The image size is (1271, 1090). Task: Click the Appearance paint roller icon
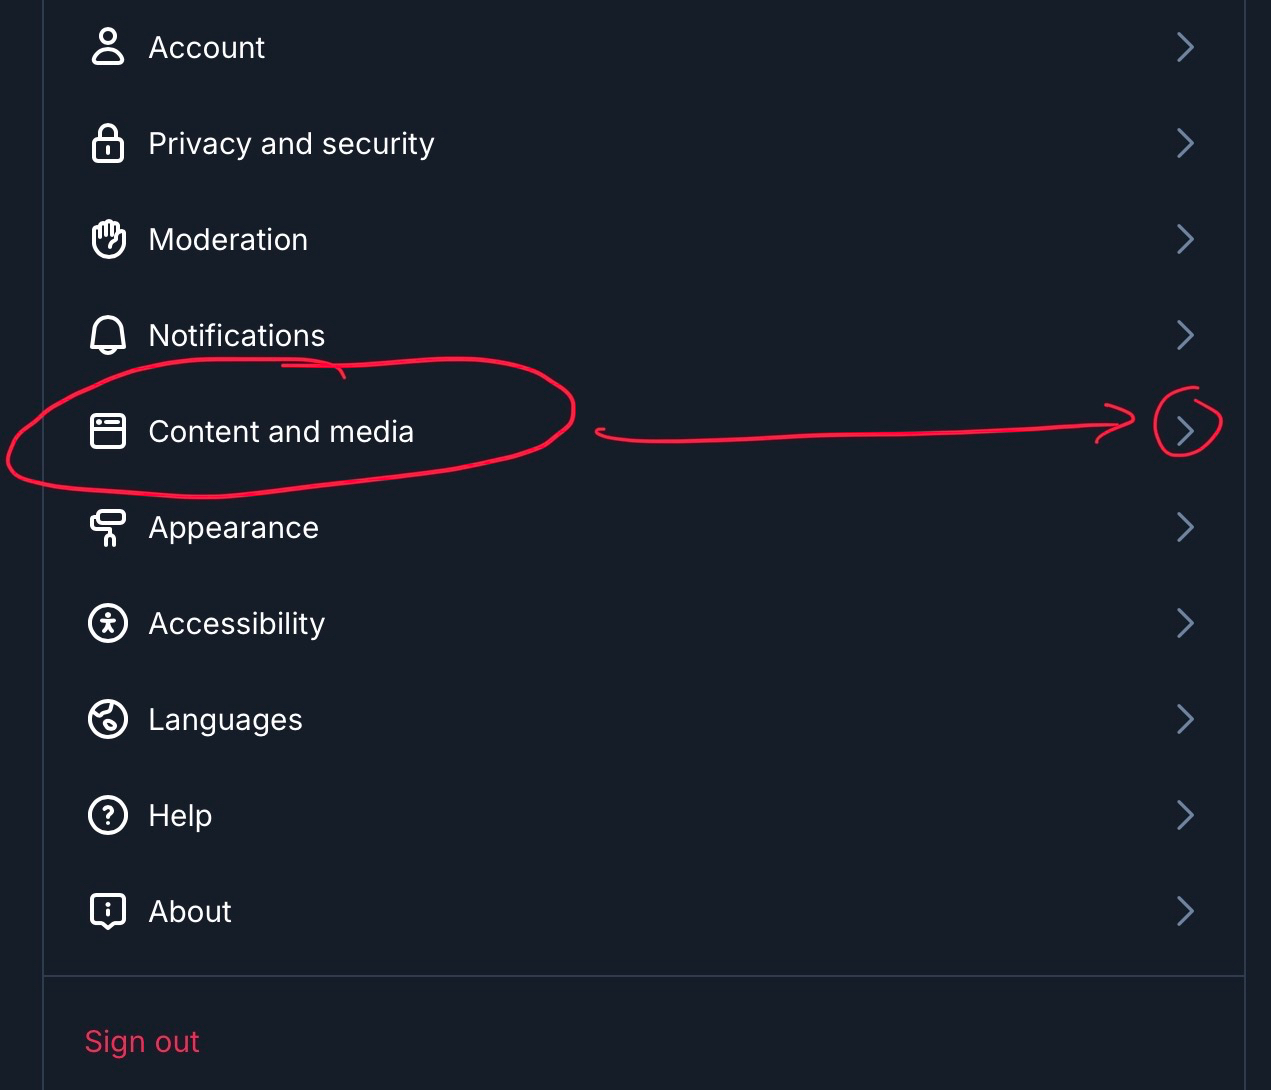coord(108,527)
